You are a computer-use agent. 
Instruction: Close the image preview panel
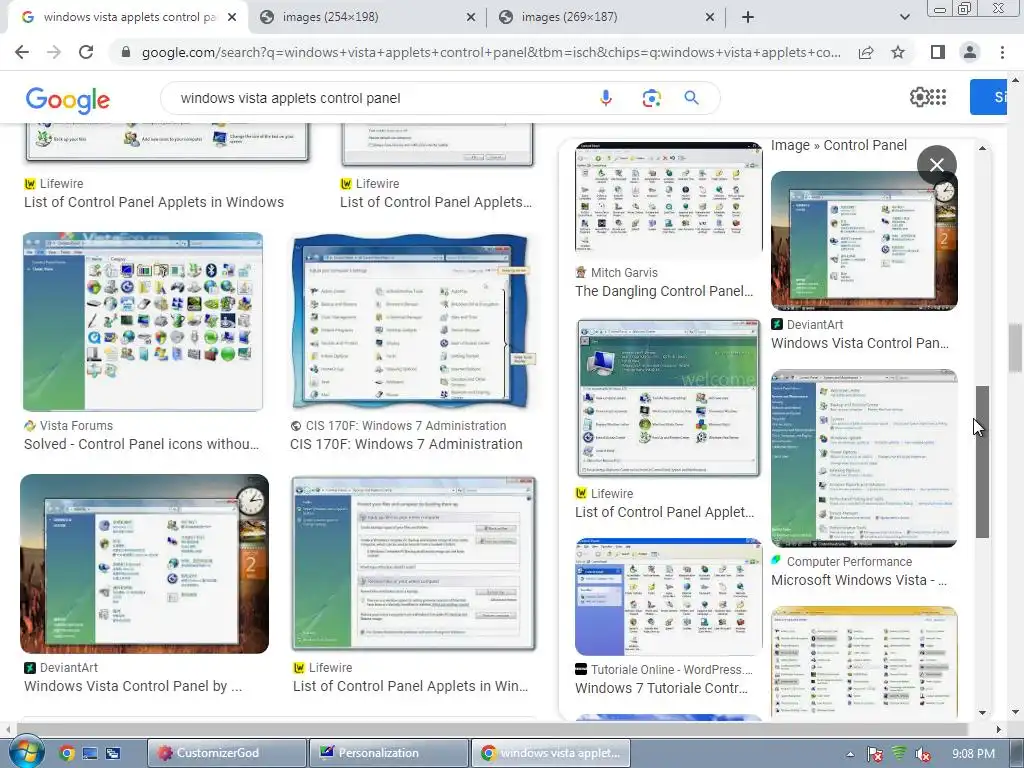click(x=936, y=165)
